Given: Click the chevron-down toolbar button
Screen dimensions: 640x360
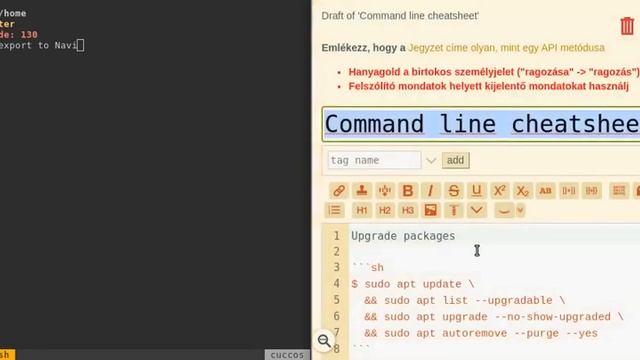Looking at the screenshot, I should (476, 210).
